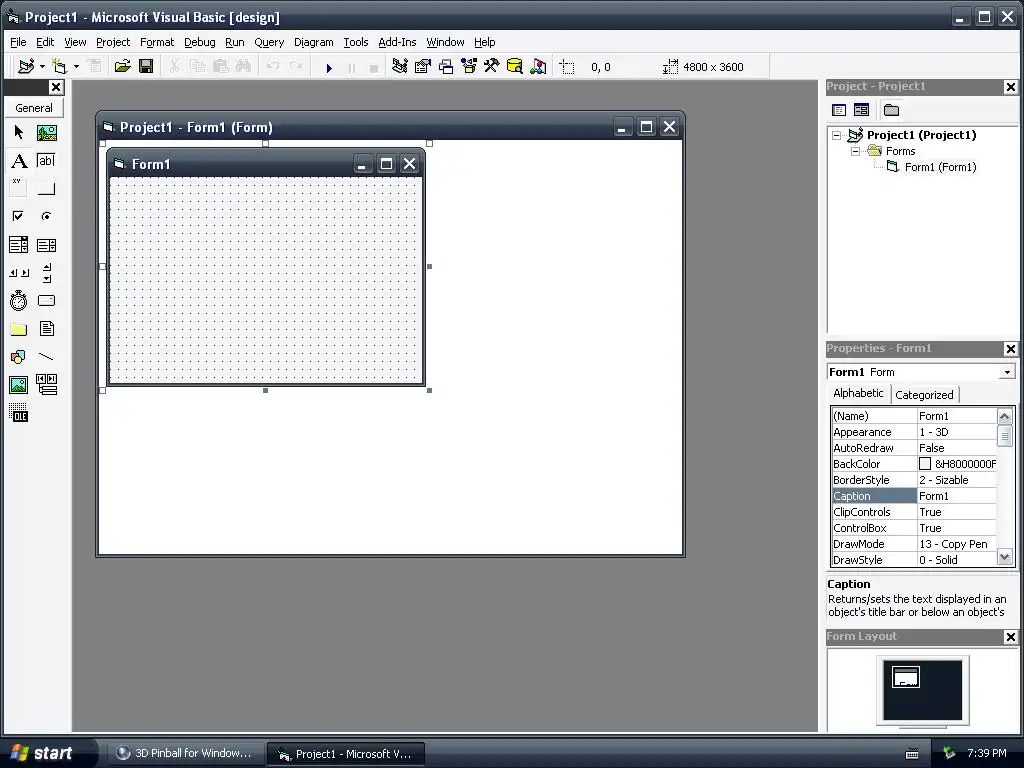Collapse the Project1 (Project1) tree node

(x=837, y=135)
